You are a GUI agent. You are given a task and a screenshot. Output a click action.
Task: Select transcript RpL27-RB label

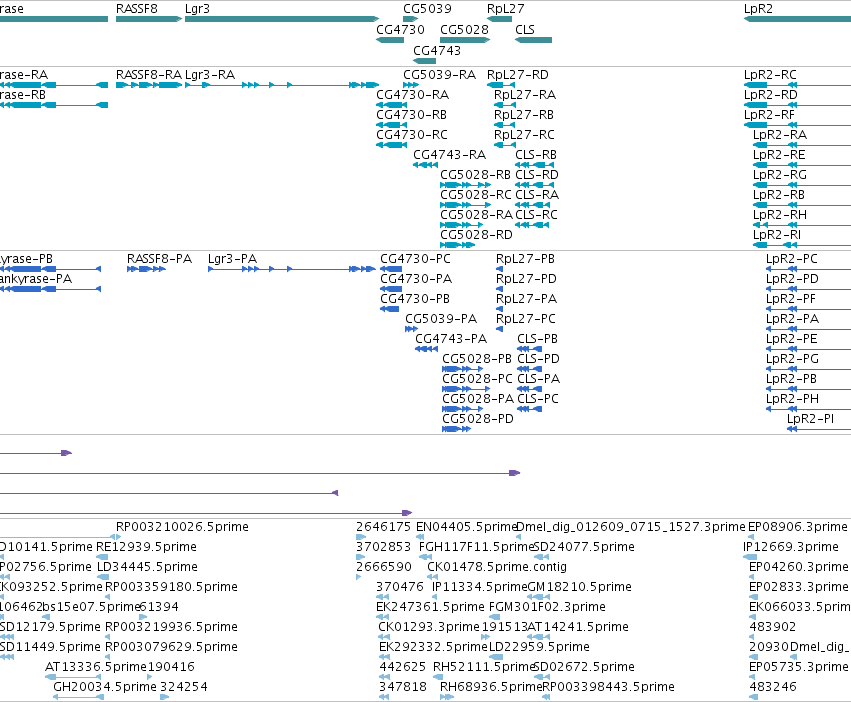pyautogui.click(x=524, y=115)
